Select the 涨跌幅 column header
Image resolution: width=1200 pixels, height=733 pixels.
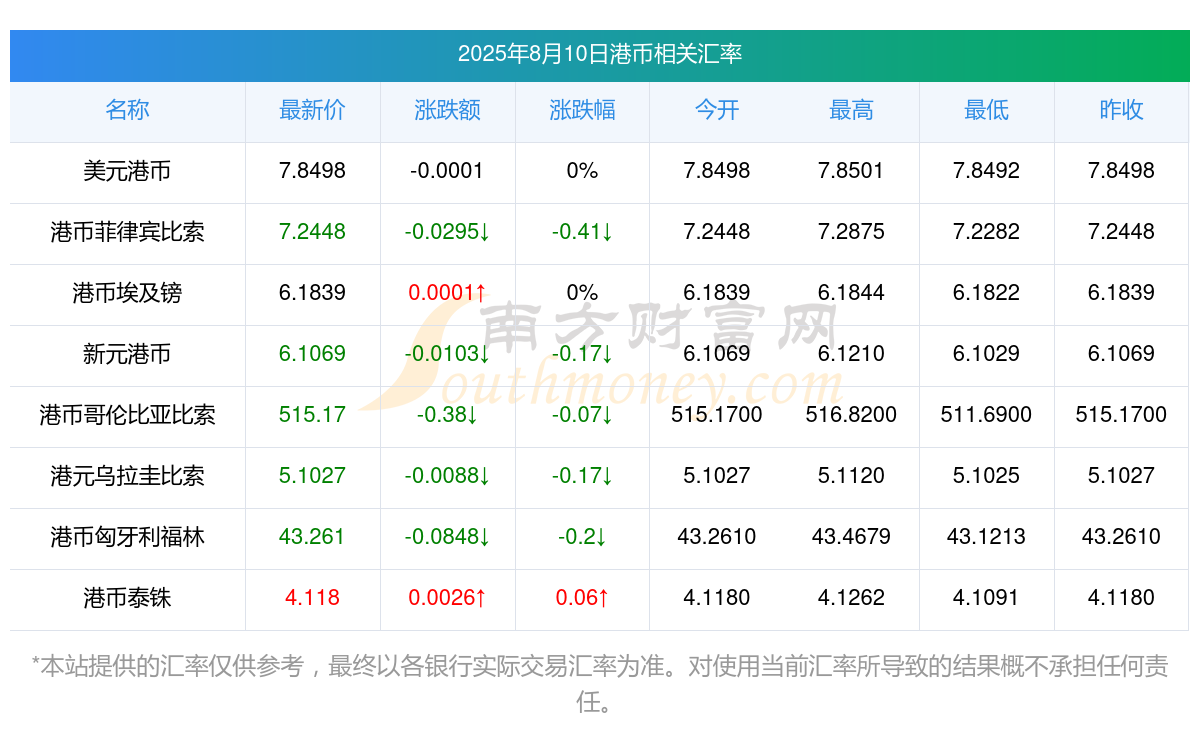[582, 110]
